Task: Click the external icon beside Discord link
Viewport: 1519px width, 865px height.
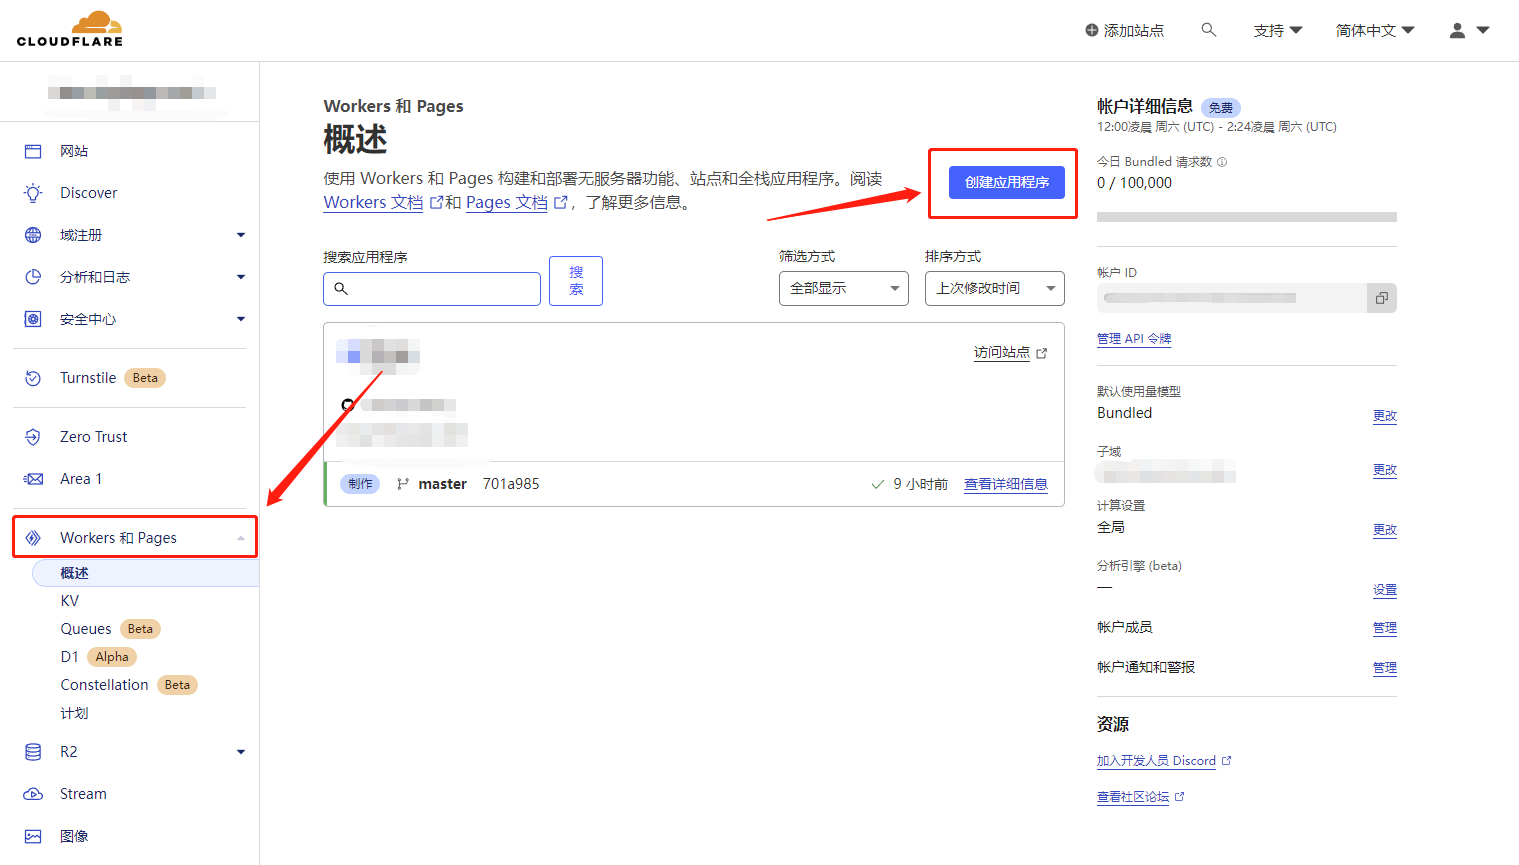Action: tap(1227, 761)
